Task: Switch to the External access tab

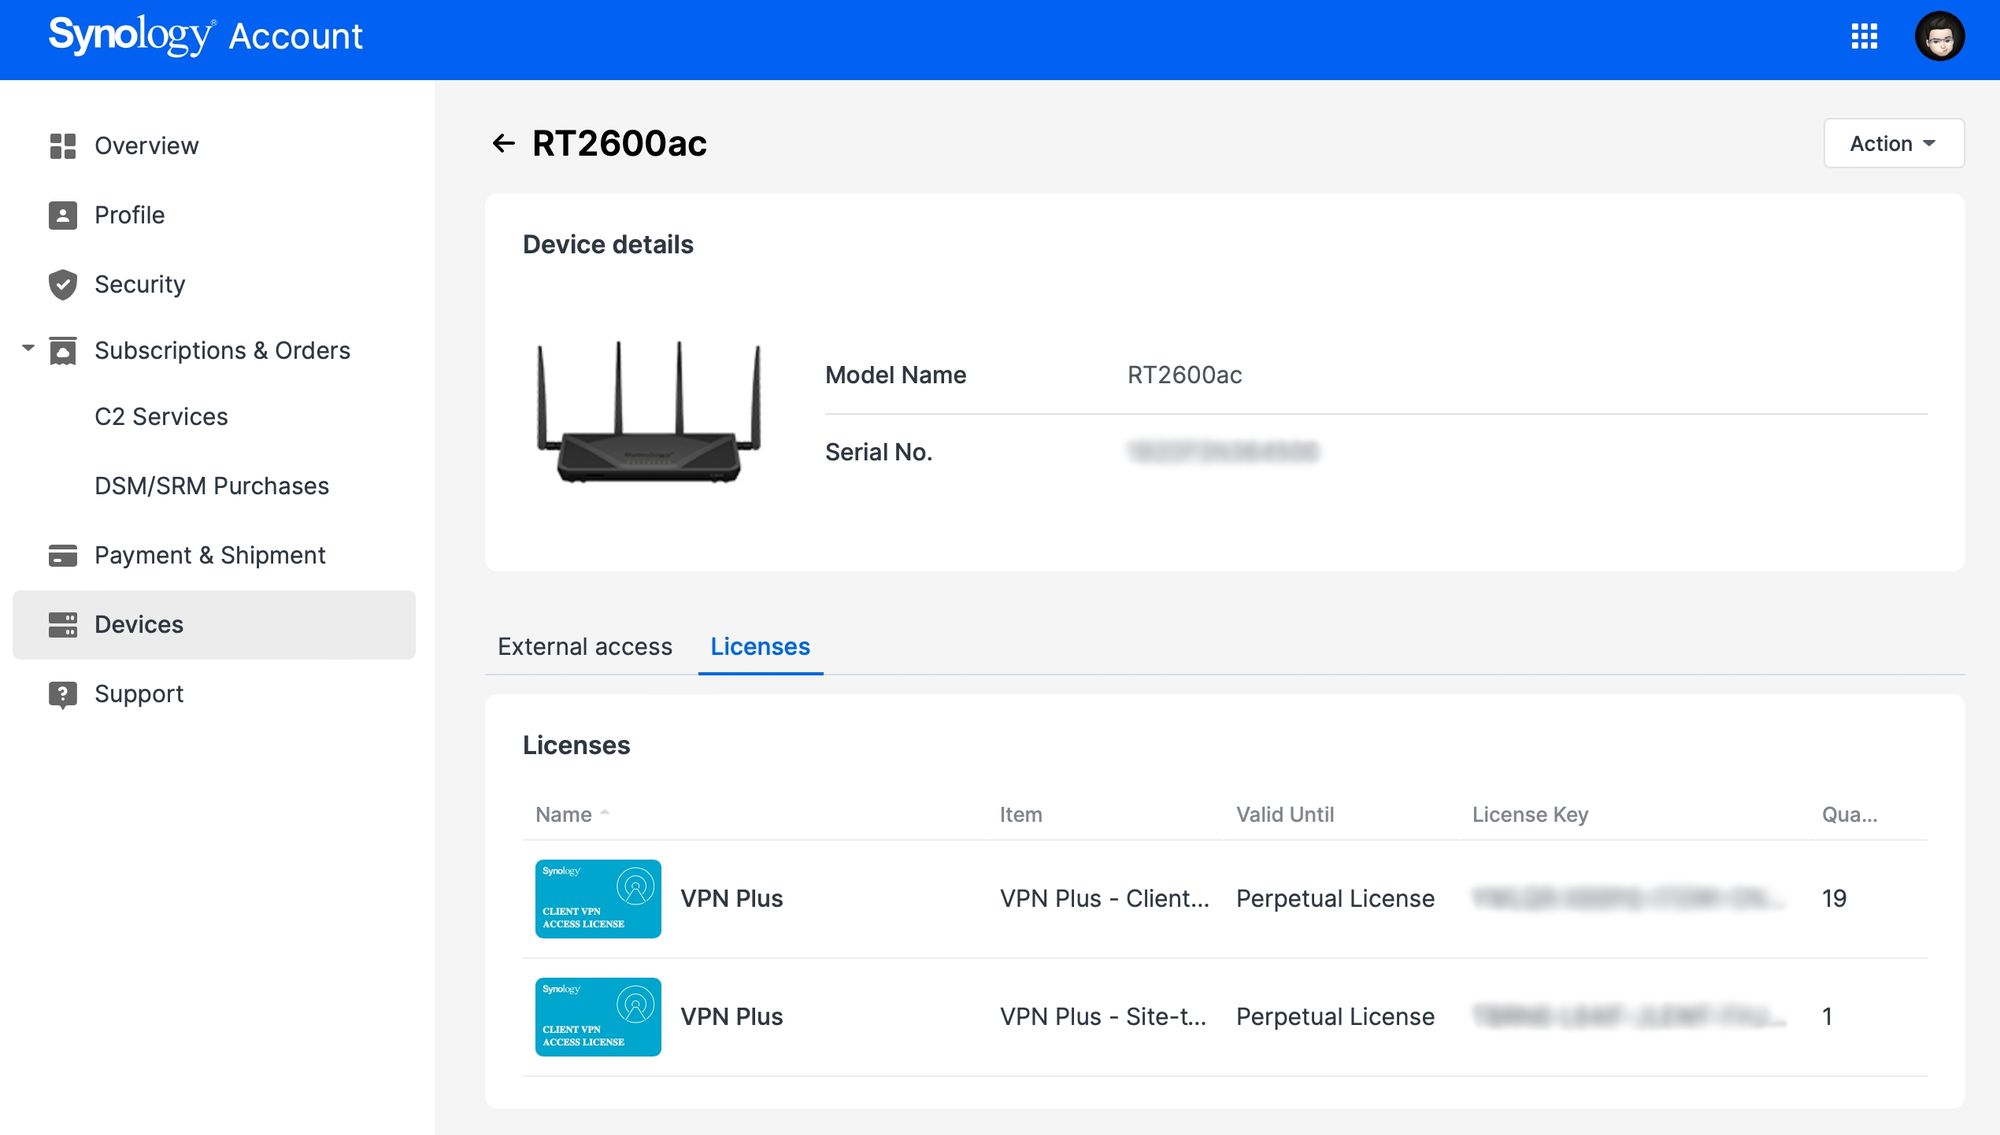Action: tap(585, 647)
